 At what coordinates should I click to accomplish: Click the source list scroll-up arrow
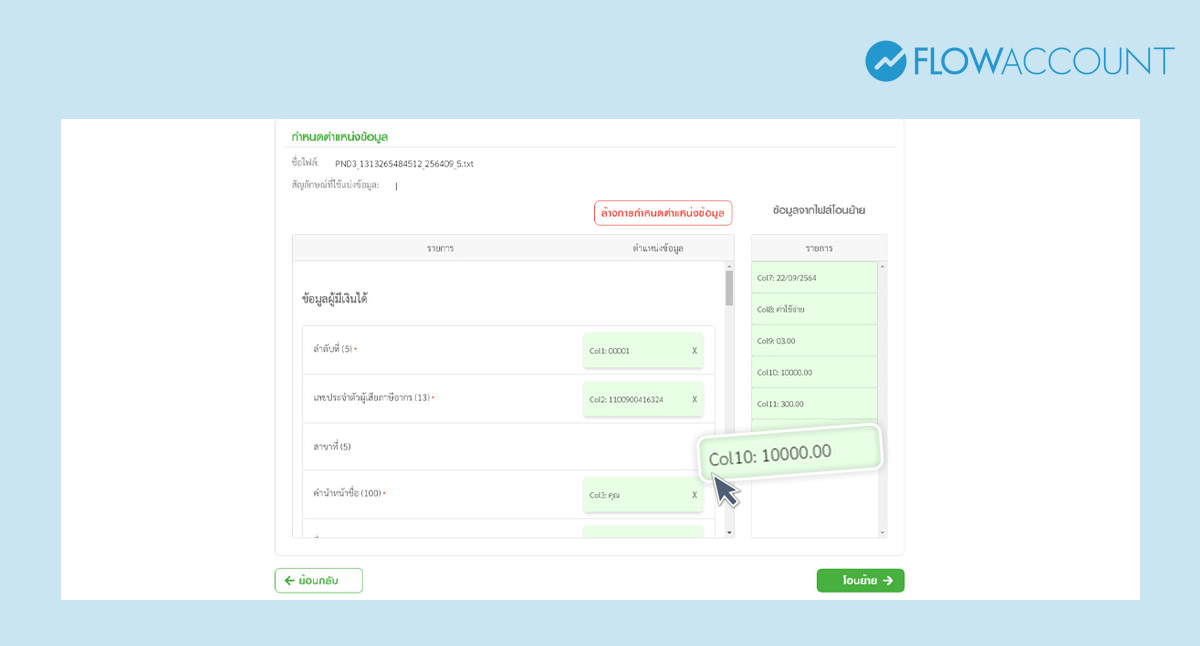[882, 267]
